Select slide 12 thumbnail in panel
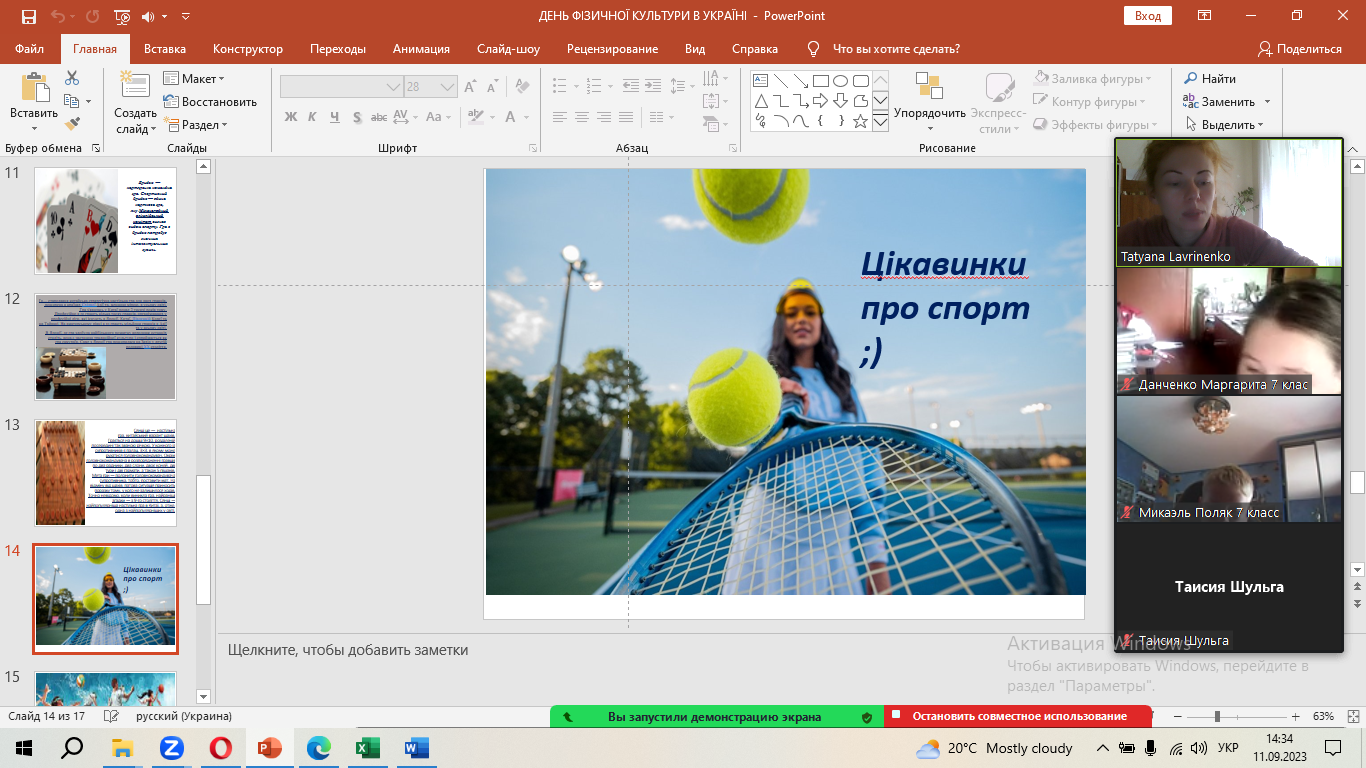 pyautogui.click(x=105, y=346)
